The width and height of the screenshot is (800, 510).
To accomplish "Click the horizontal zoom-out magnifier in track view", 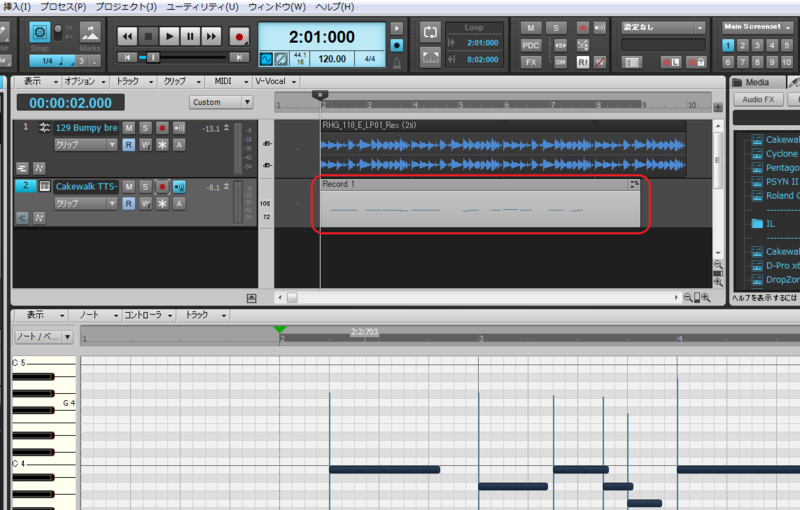I will (x=688, y=297).
